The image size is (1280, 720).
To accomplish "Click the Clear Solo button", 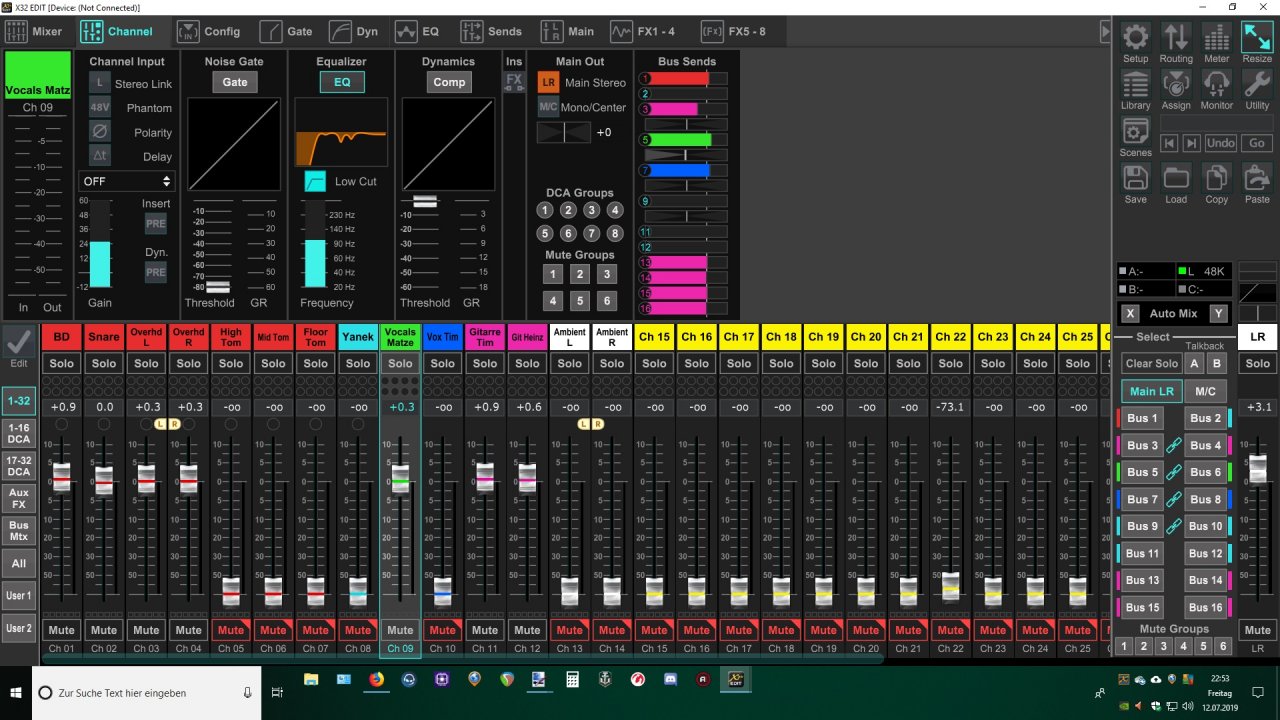I will click(x=1151, y=363).
